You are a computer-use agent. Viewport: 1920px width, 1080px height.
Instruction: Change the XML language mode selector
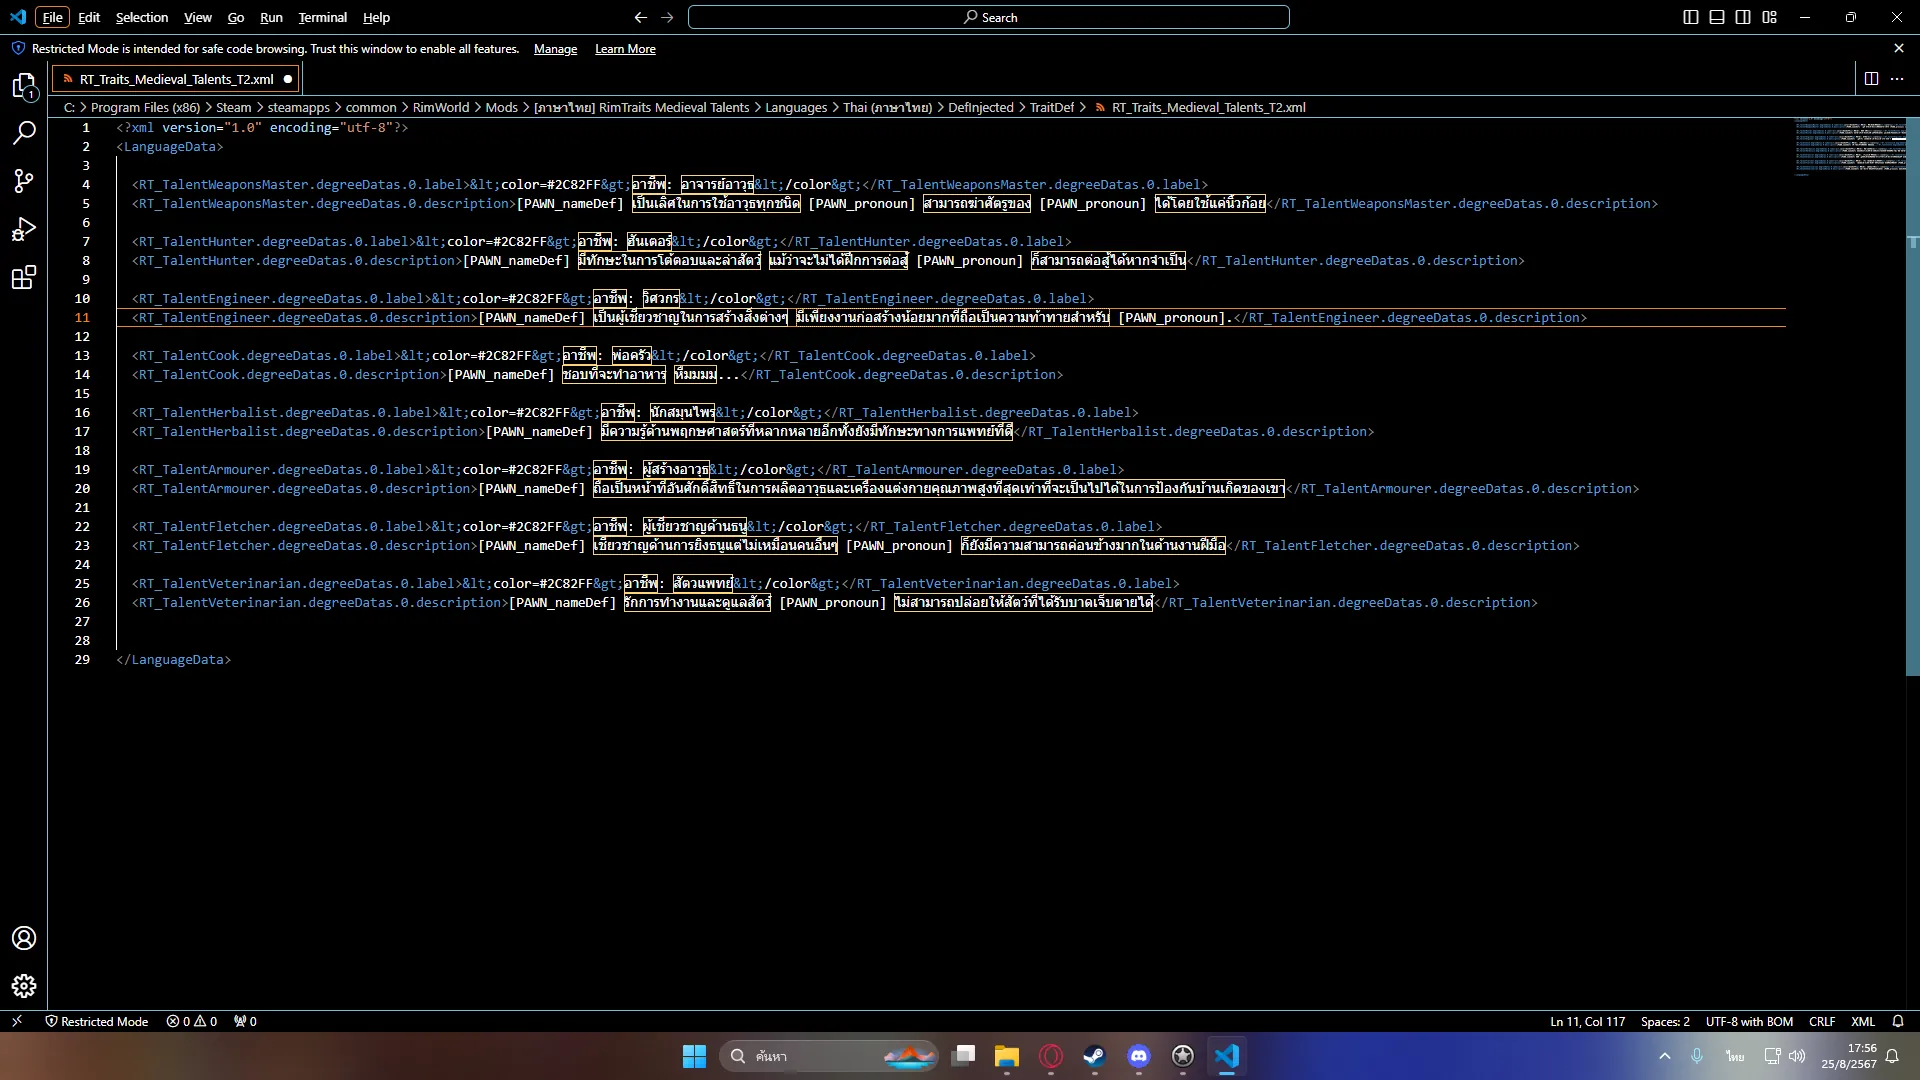pyautogui.click(x=1862, y=1021)
